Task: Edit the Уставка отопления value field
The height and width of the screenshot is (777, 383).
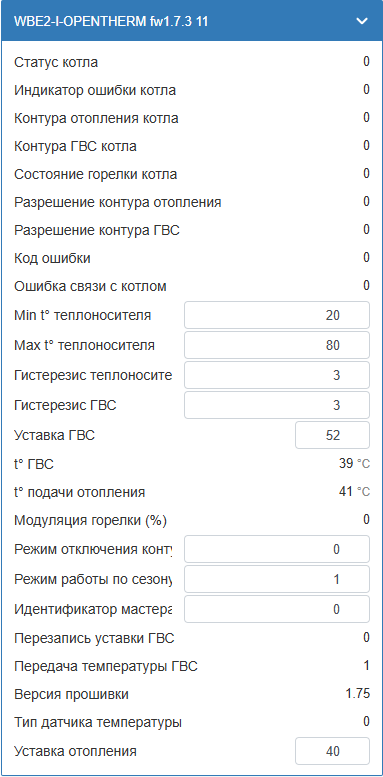Action: (332, 751)
